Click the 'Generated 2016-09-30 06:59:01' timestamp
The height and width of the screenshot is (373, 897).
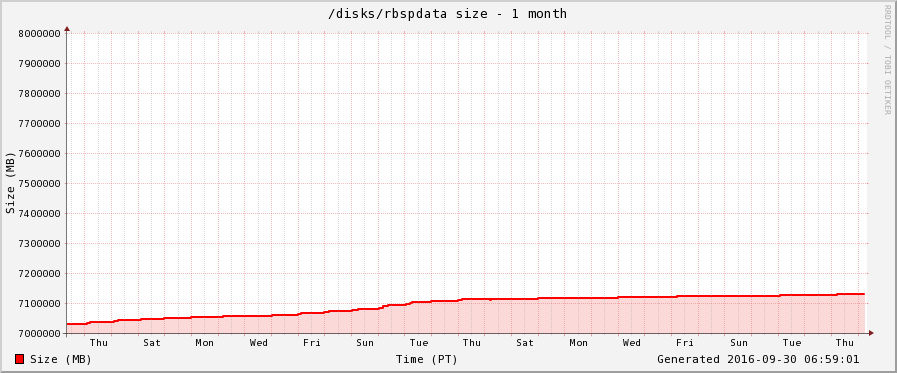(758, 359)
